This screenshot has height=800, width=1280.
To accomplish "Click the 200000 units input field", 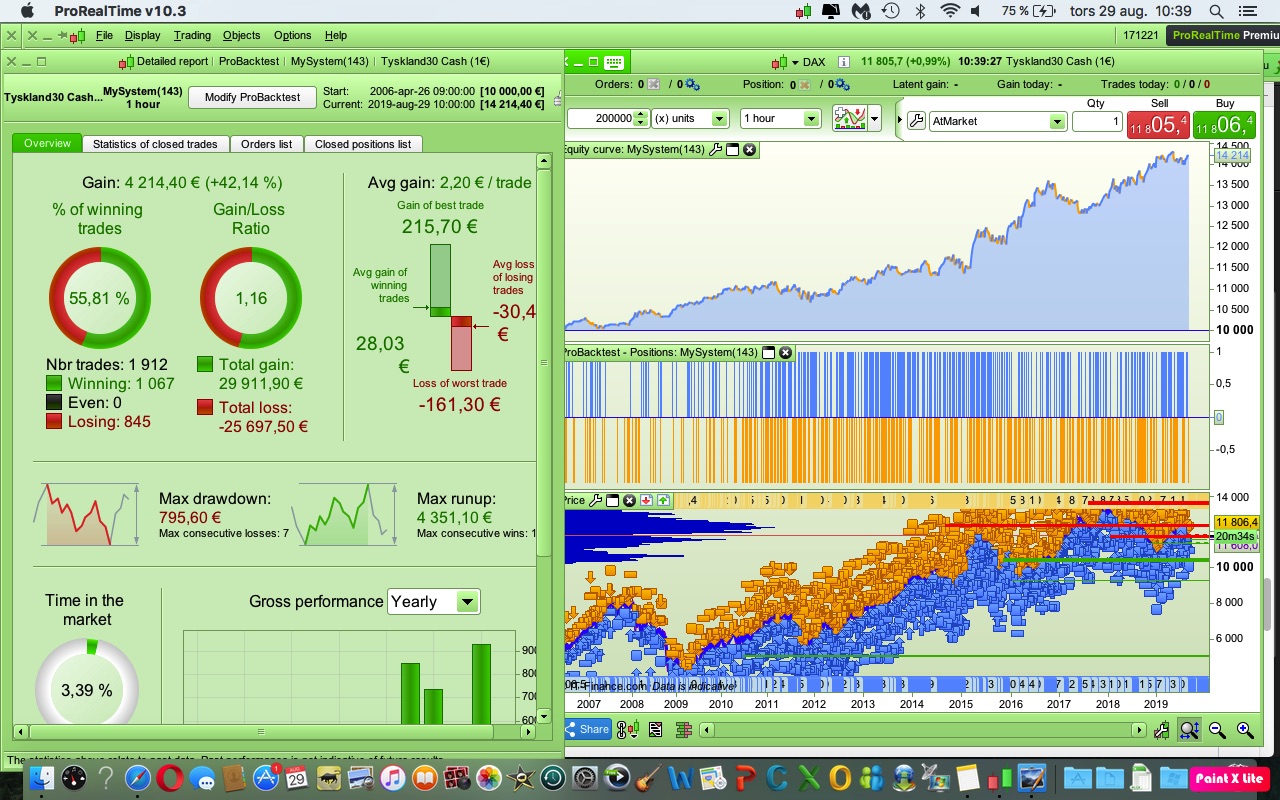I will pyautogui.click(x=601, y=118).
